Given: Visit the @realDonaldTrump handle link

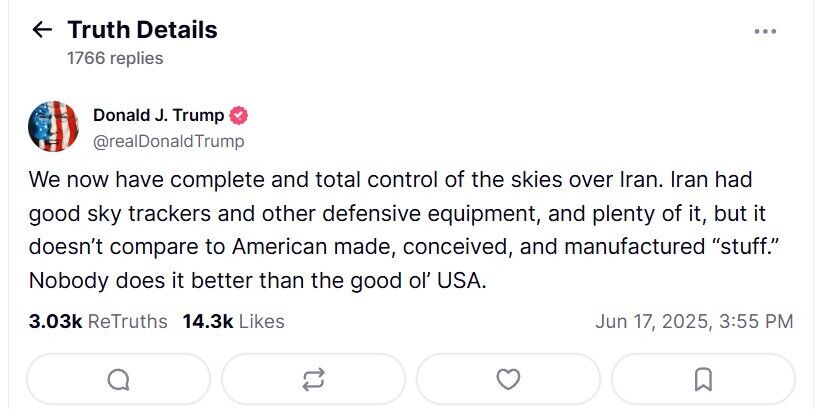Looking at the screenshot, I should click(x=168, y=141).
